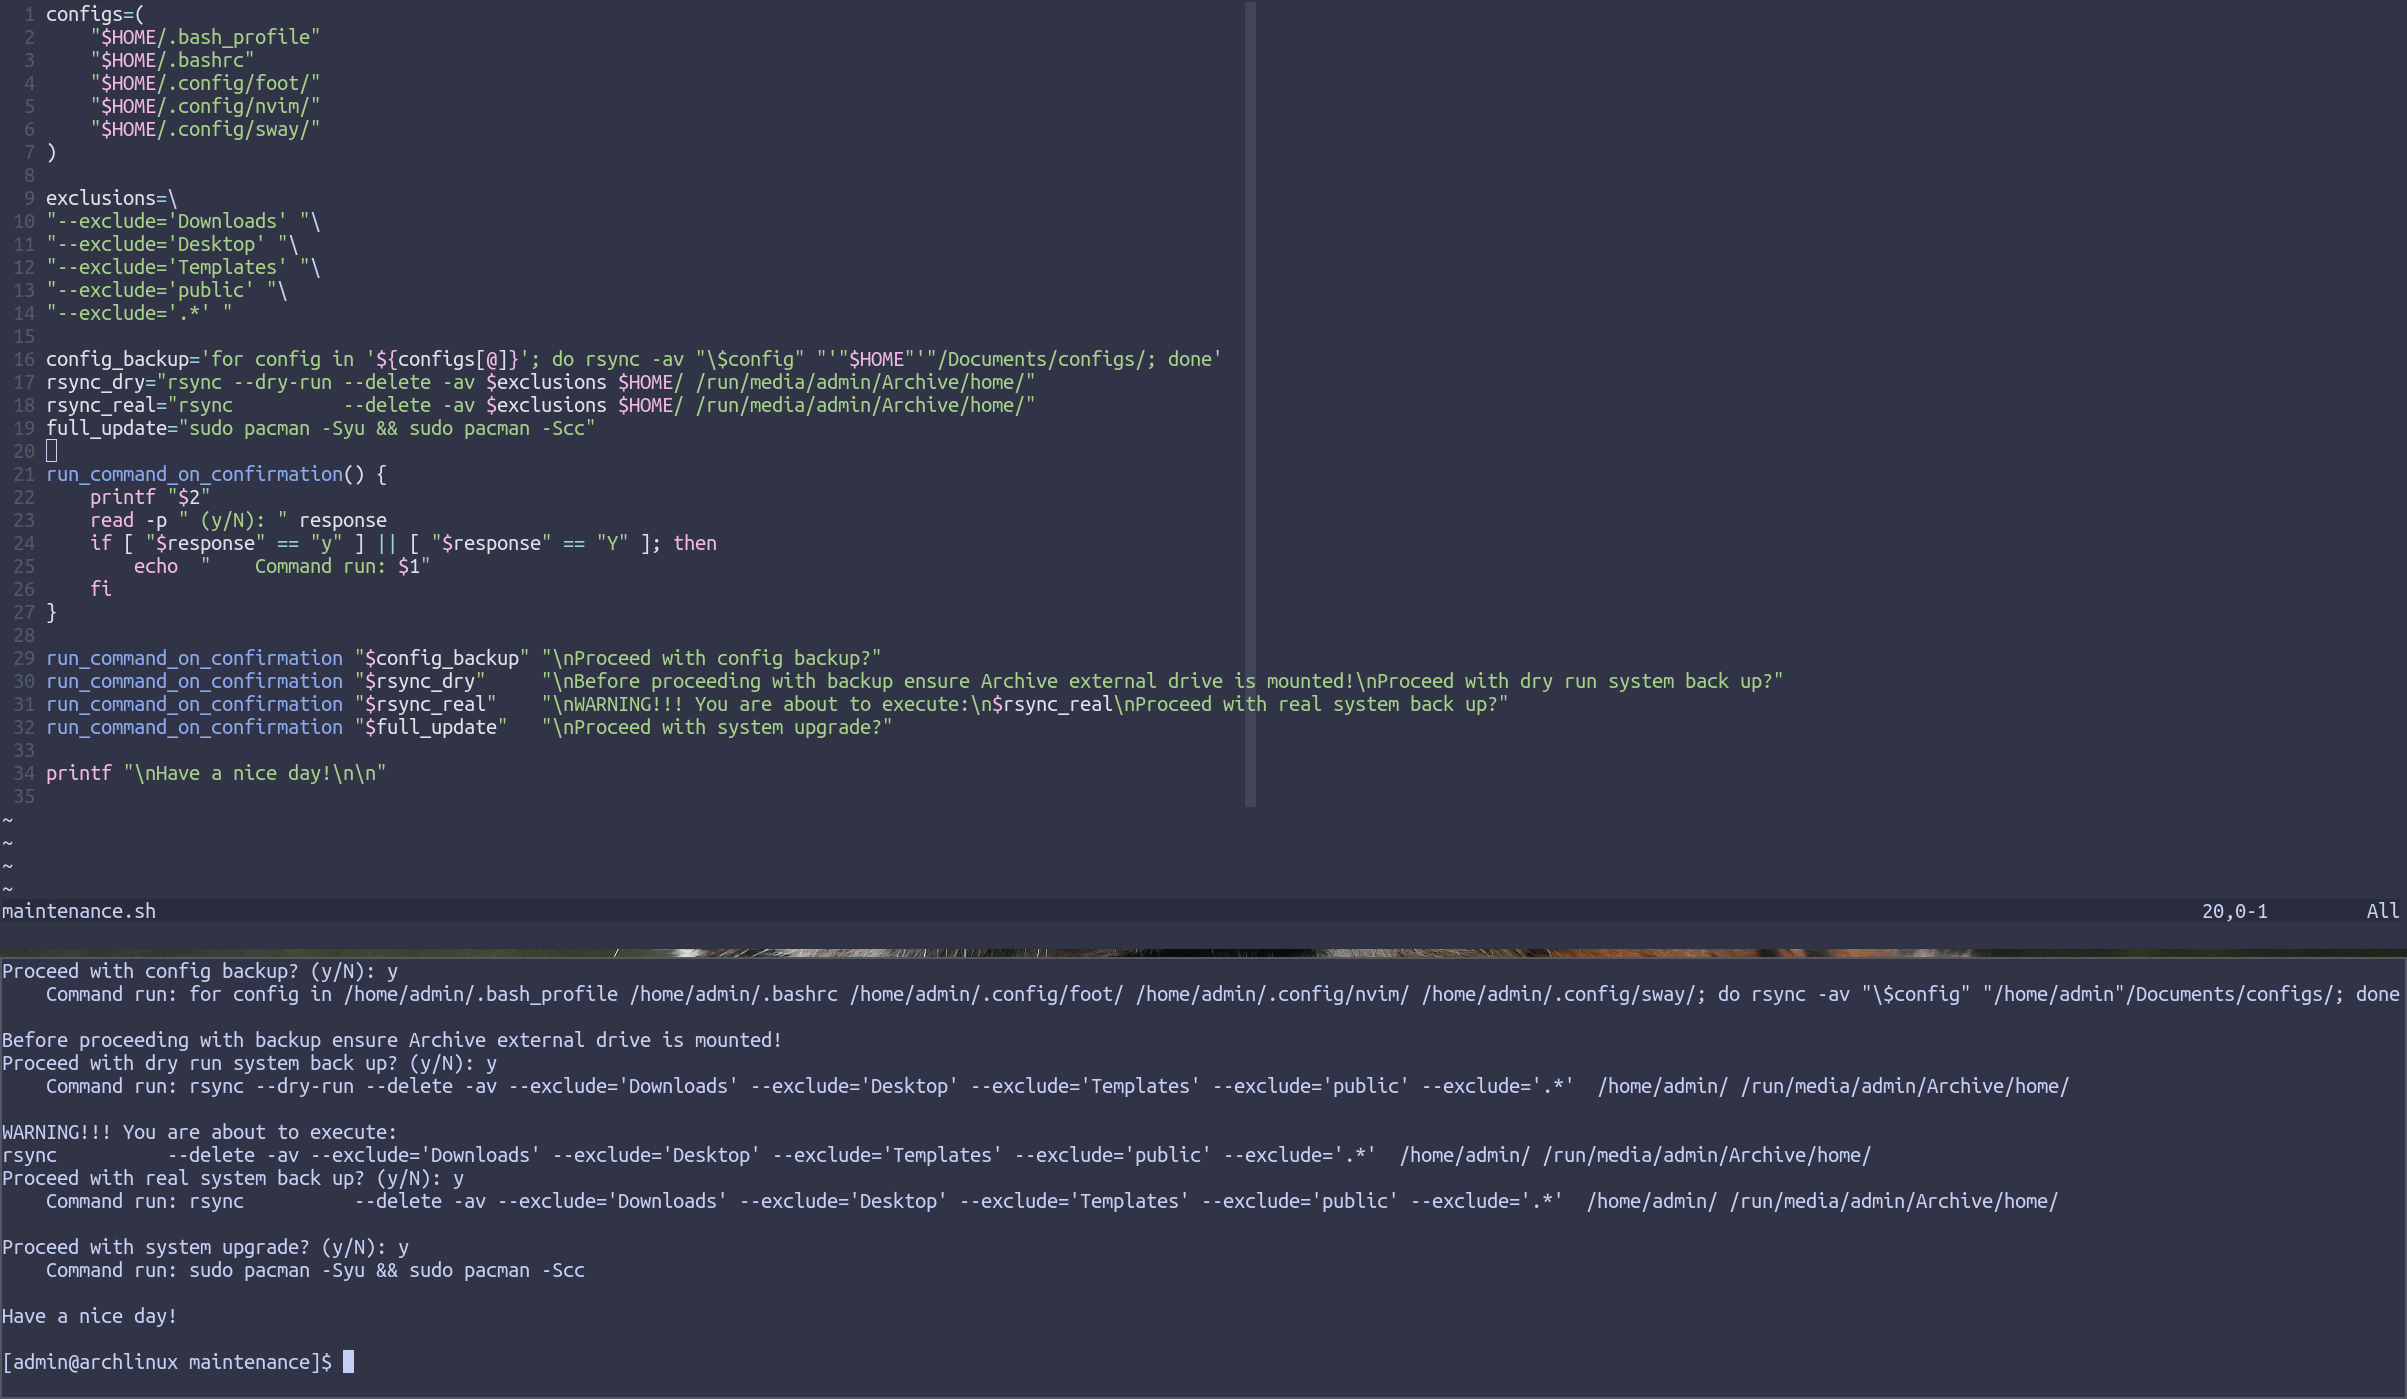Click the maintenance.sh filename in status line

(79, 911)
